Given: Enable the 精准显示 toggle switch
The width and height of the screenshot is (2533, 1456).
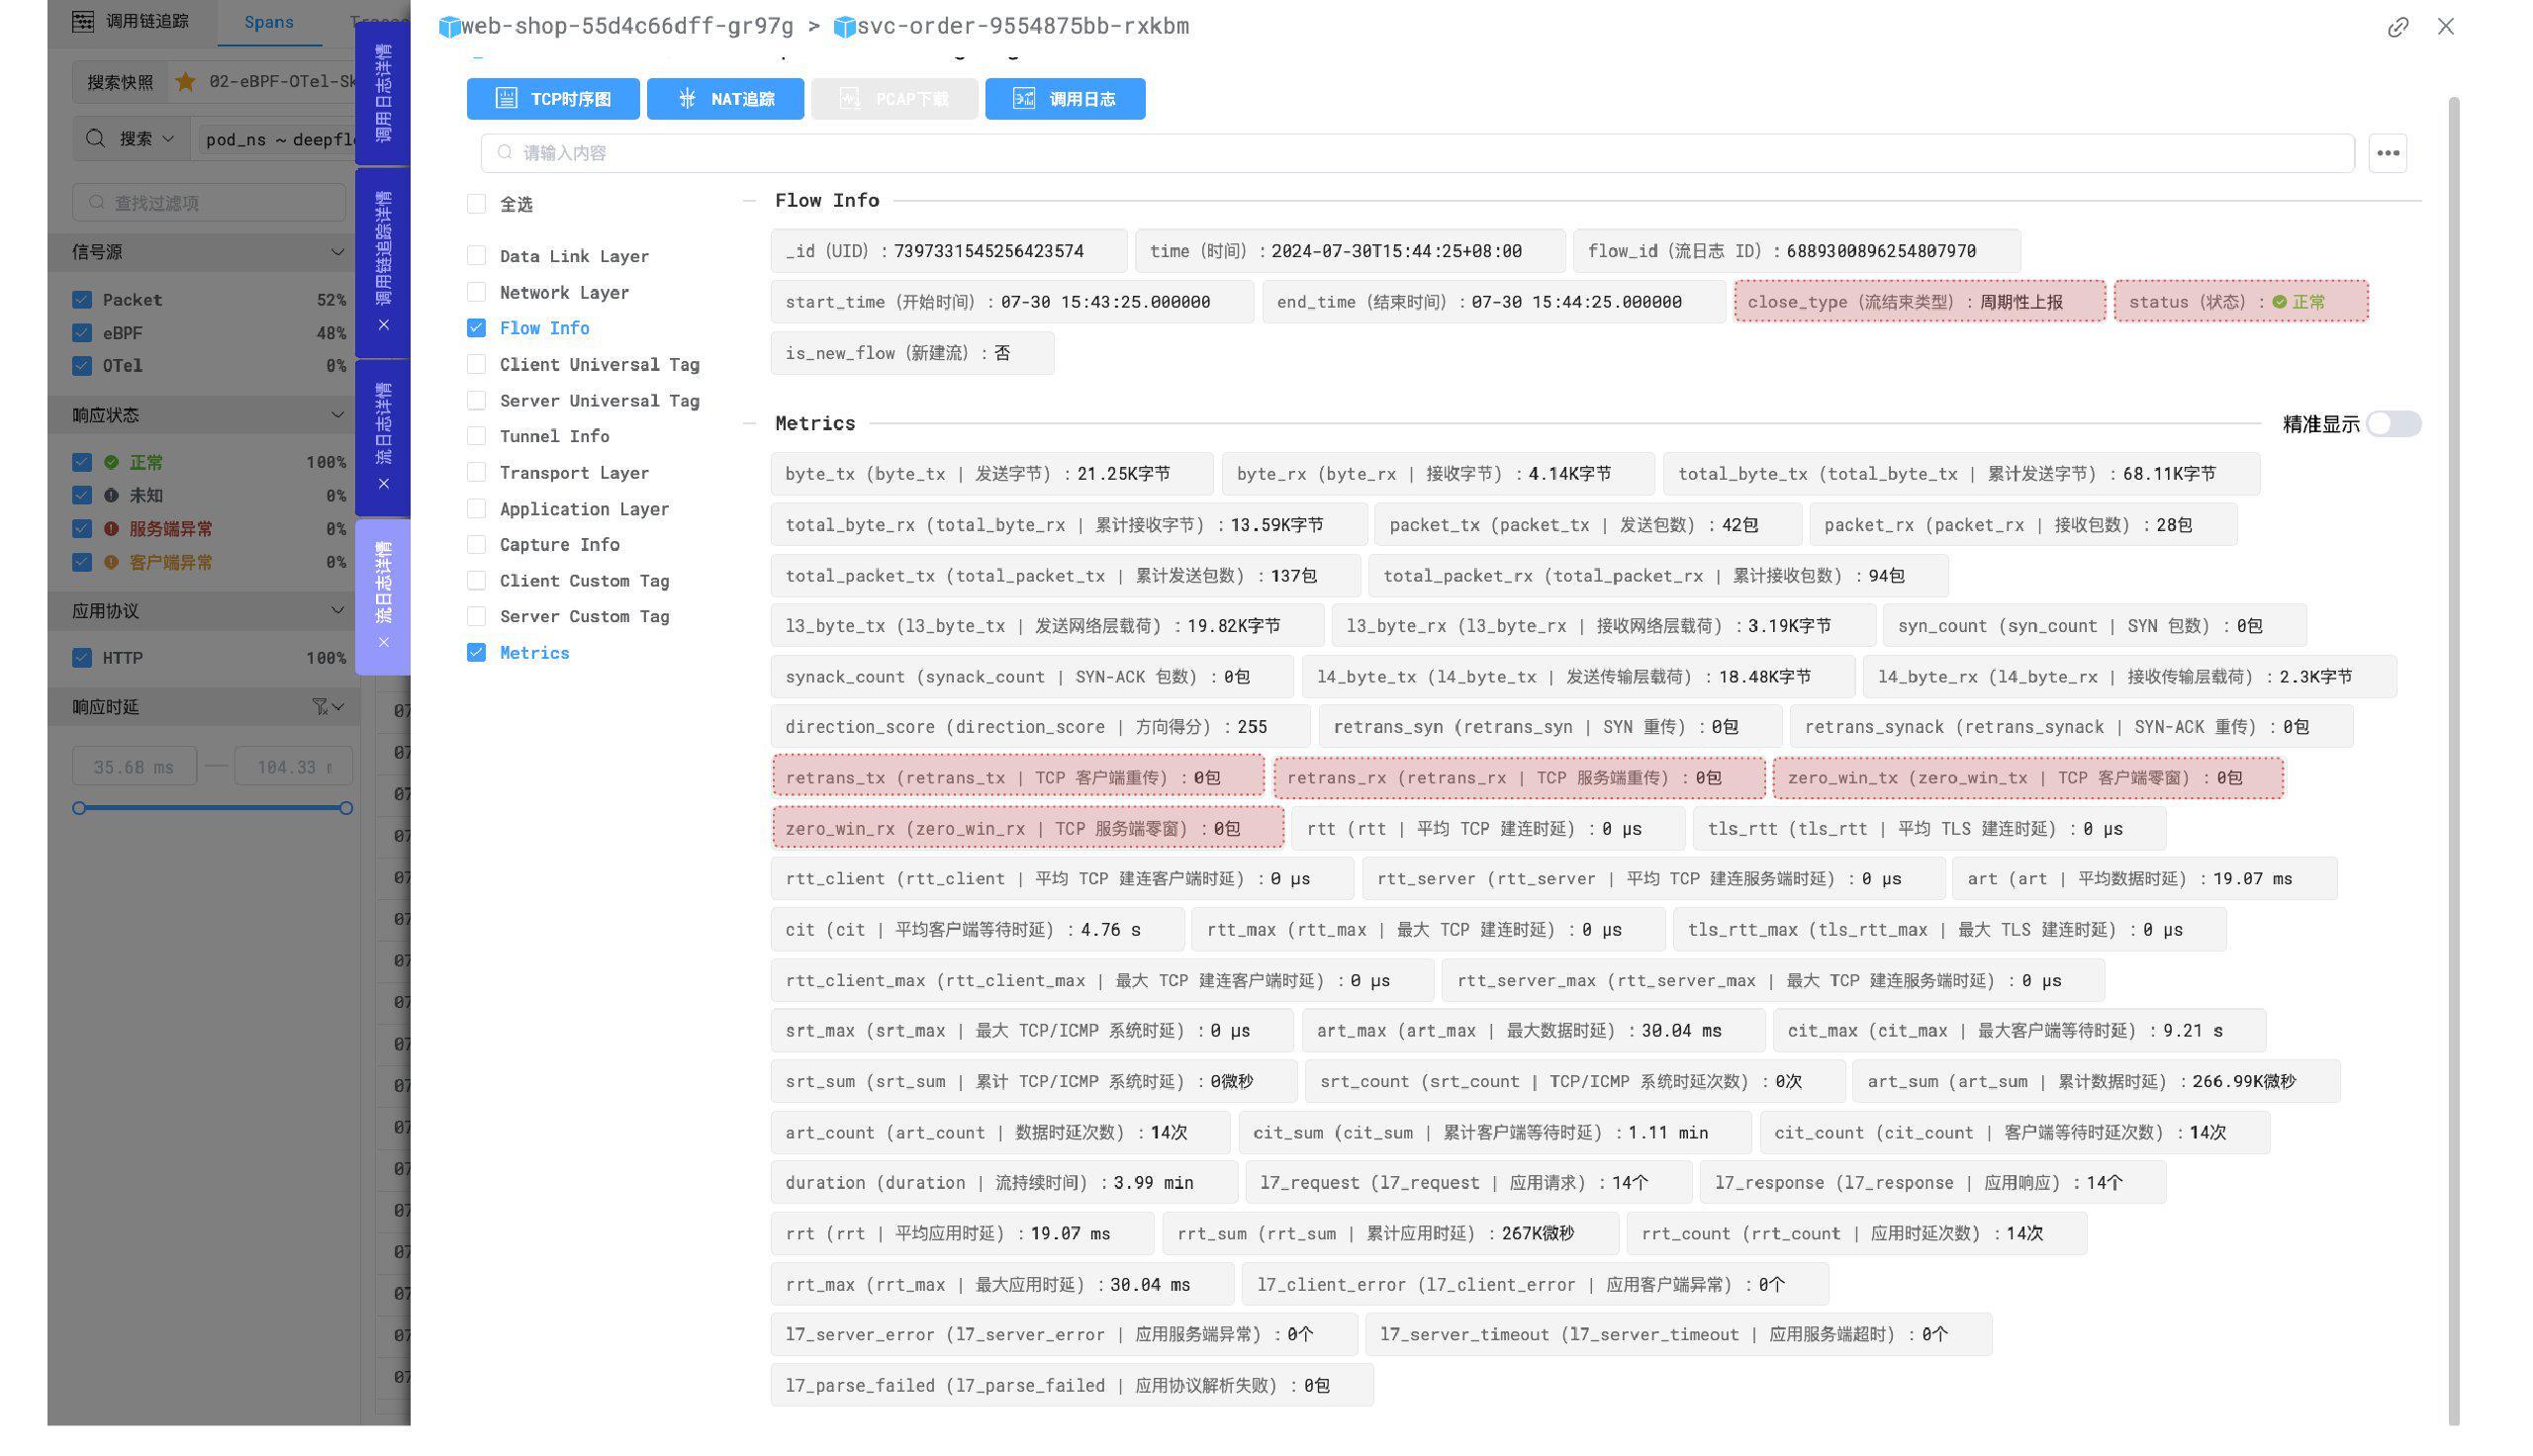Looking at the screenshot, I should [x=2393, y=424].
